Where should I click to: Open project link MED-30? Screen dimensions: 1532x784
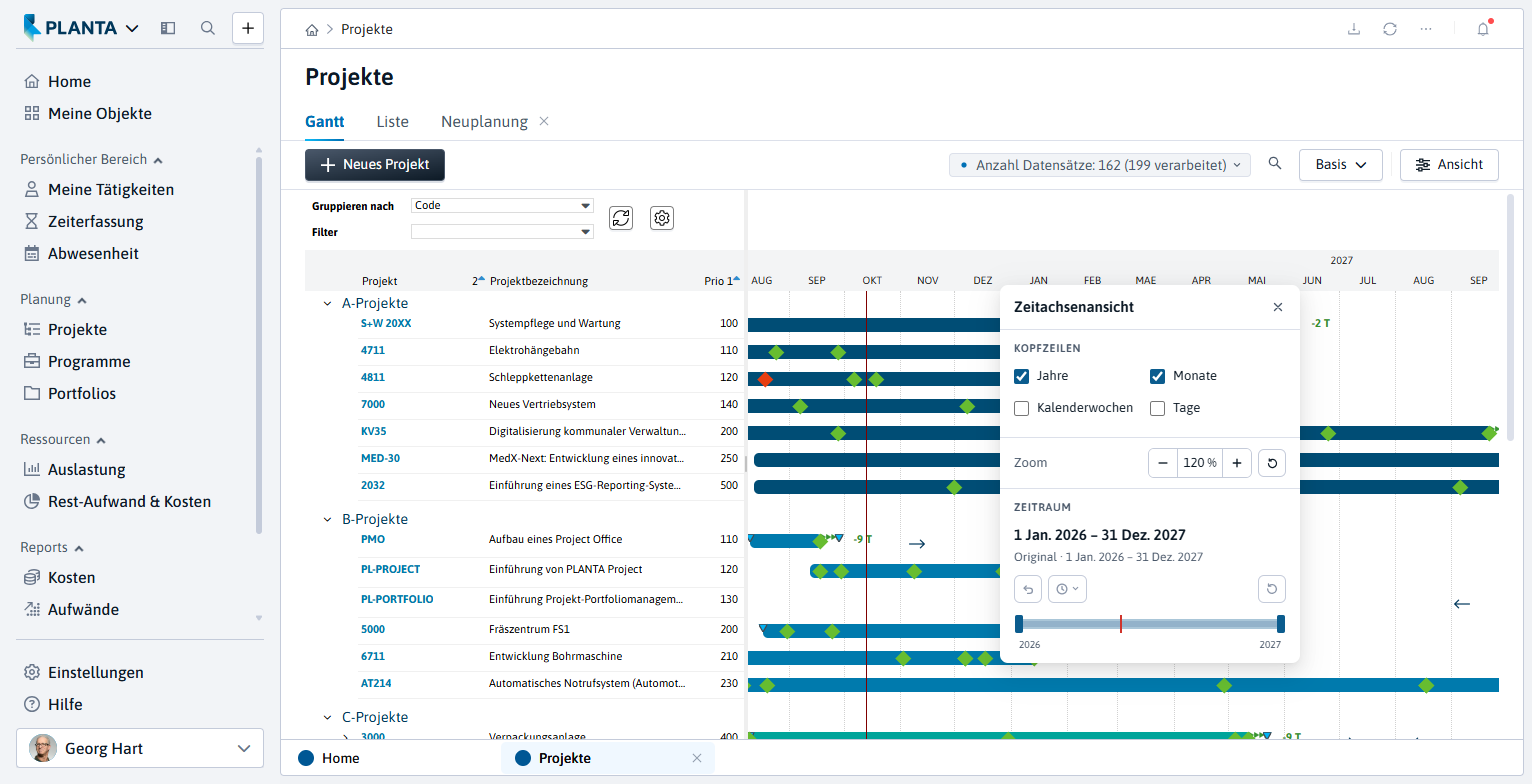pos(380,458)
